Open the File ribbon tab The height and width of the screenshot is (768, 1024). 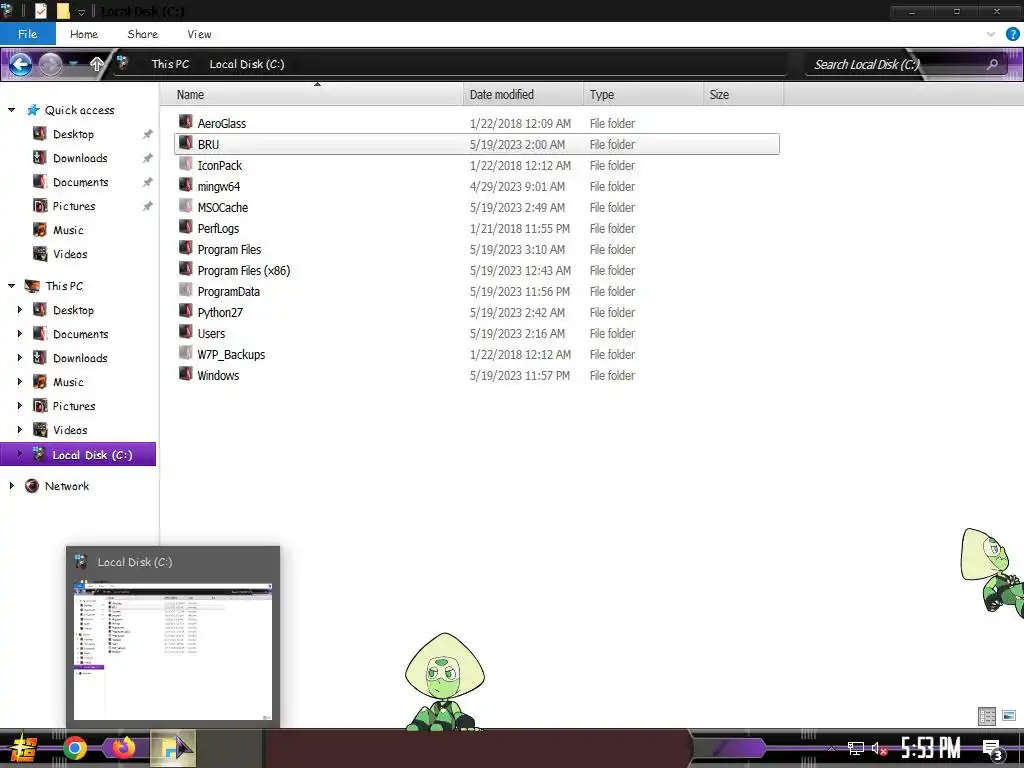pyautogui.click(x=27, y=34)
